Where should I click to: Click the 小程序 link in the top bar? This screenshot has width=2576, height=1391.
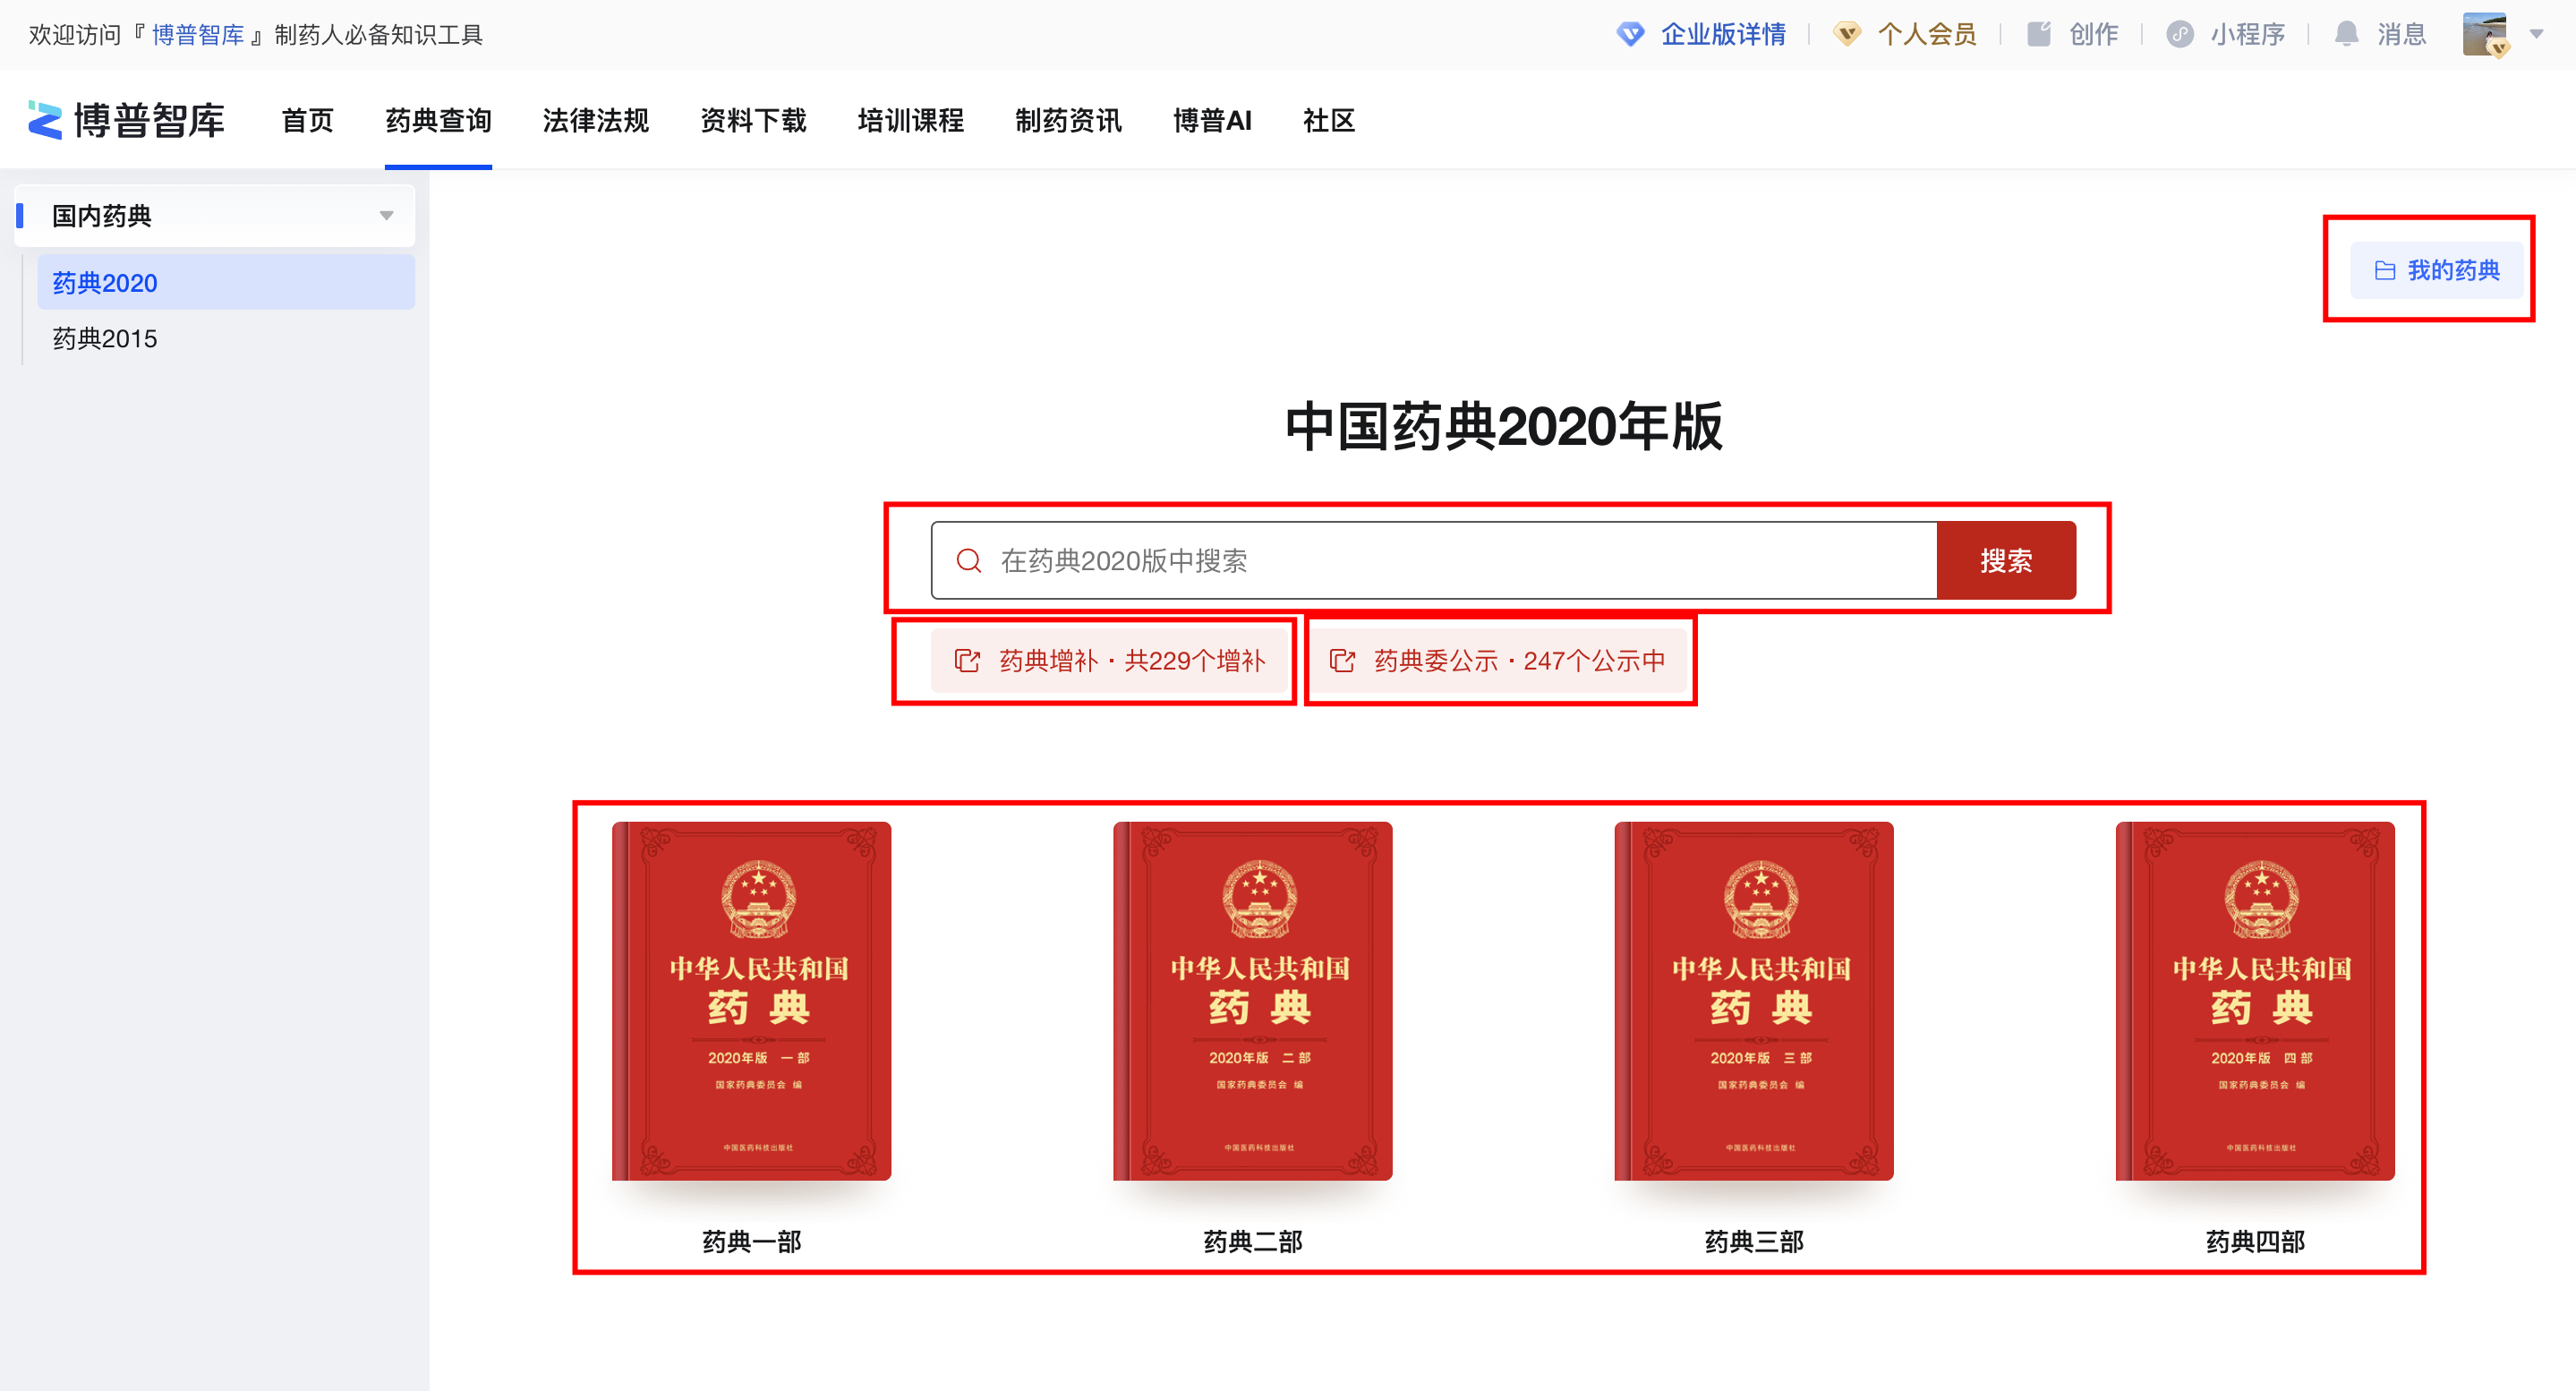coord(2248,35)
